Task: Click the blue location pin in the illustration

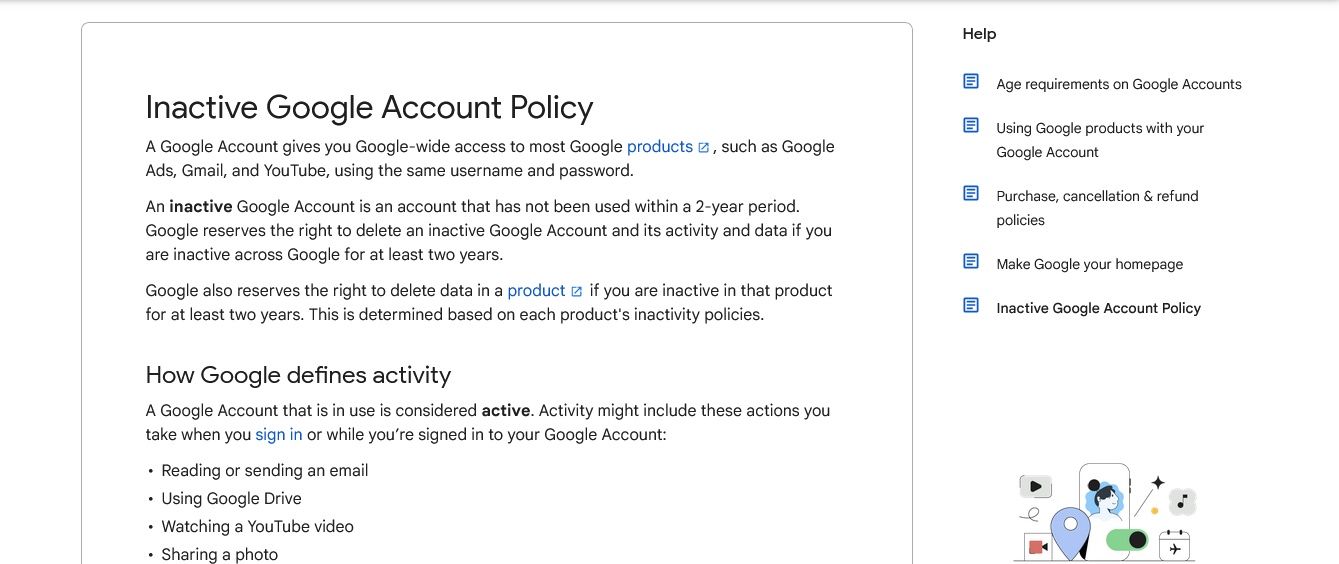Action: 1070,532
